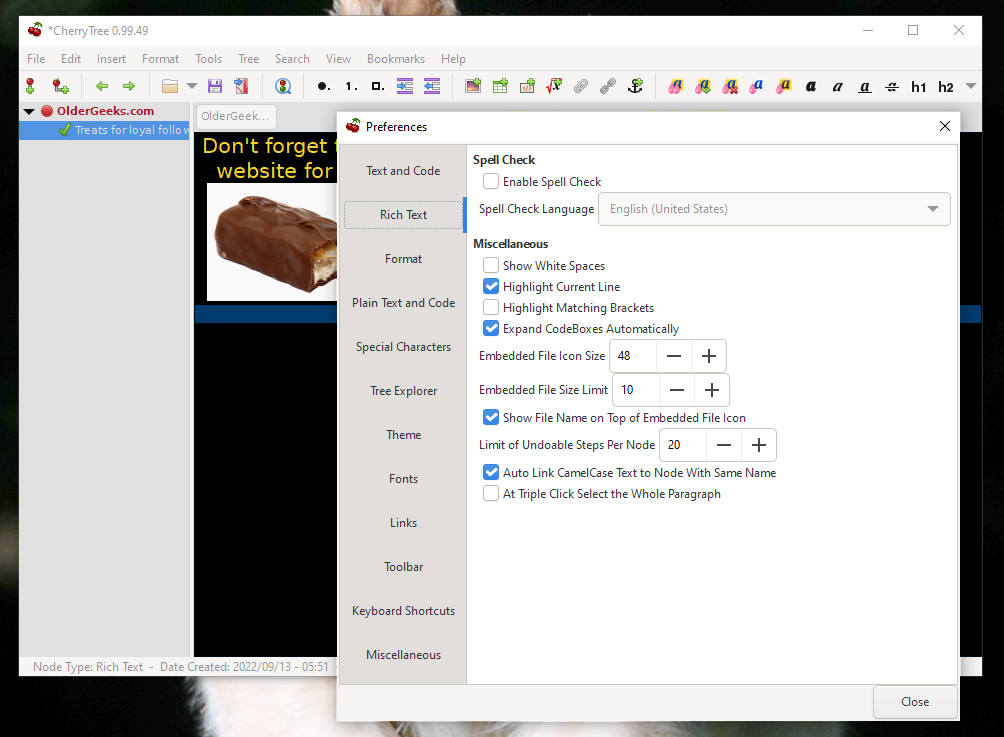Uncheck Expand CodeBoxes Automatically
This screenshot has width=1004, height=737.
491,328
